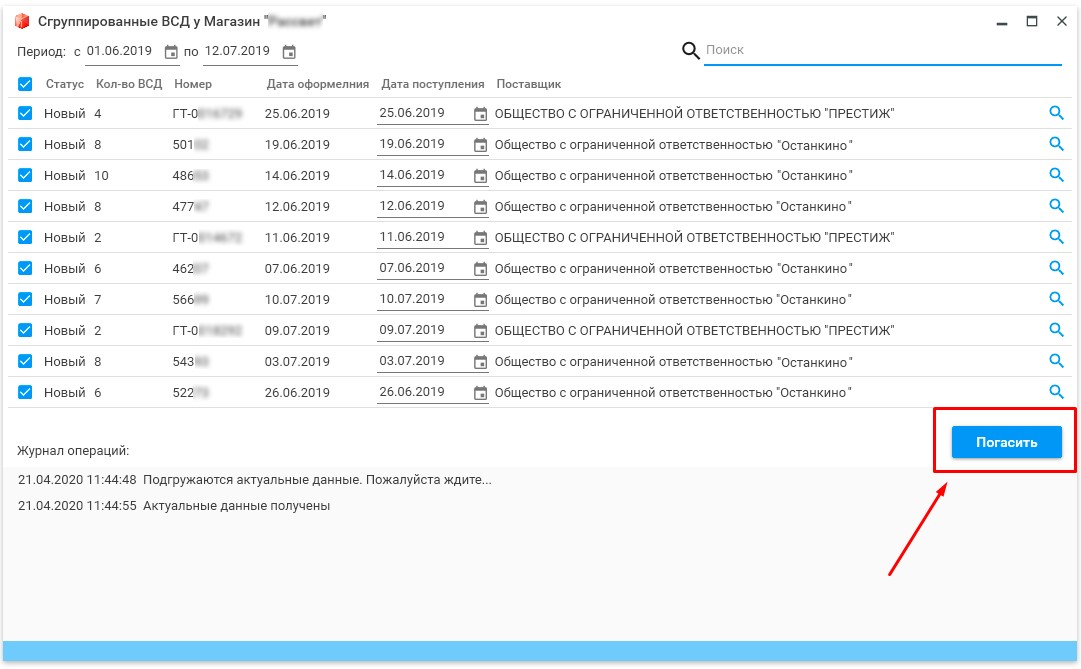Open receipt date calendar for 19.06.2019 row
Viewport: 1081px width, 669px height.
pyautogui.click(x=481, y=146)
